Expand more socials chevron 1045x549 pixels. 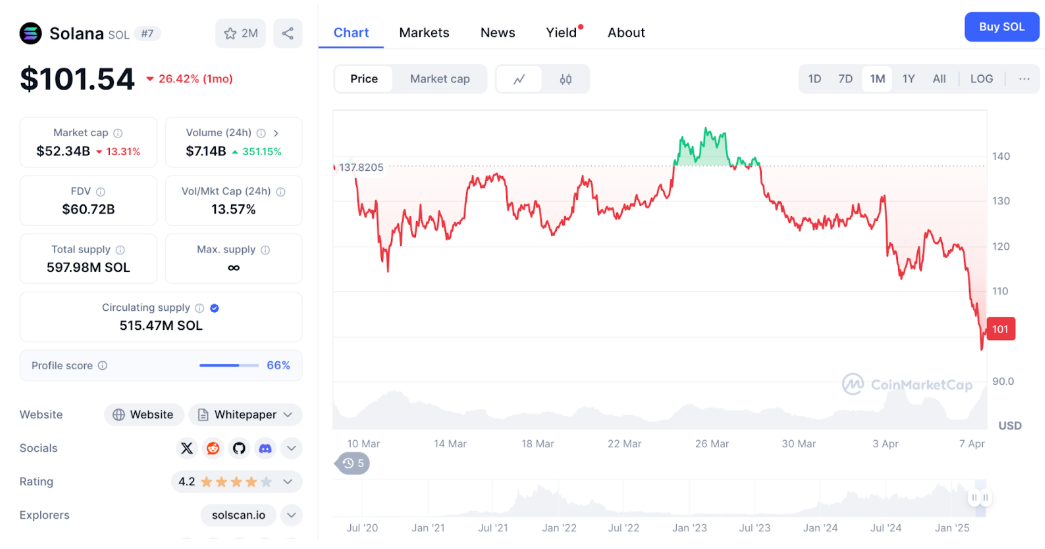click(291, 448)
